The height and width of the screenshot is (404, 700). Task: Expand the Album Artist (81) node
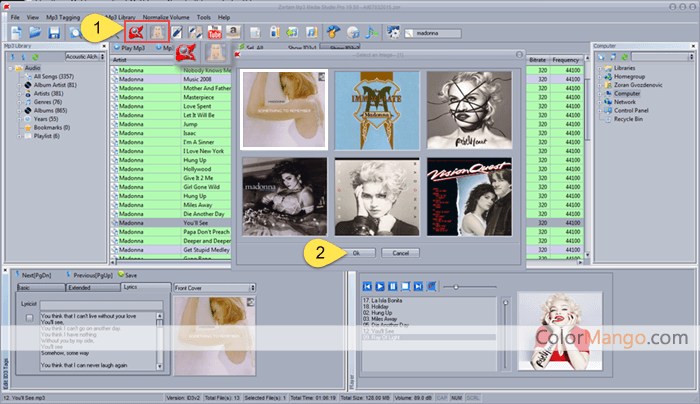click(19, 85)
